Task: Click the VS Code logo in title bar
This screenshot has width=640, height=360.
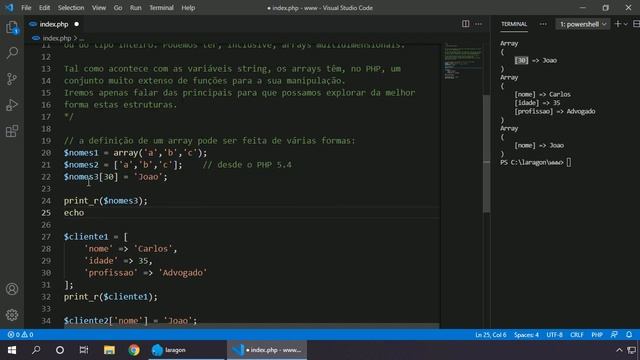Action: tap(9, 8)
